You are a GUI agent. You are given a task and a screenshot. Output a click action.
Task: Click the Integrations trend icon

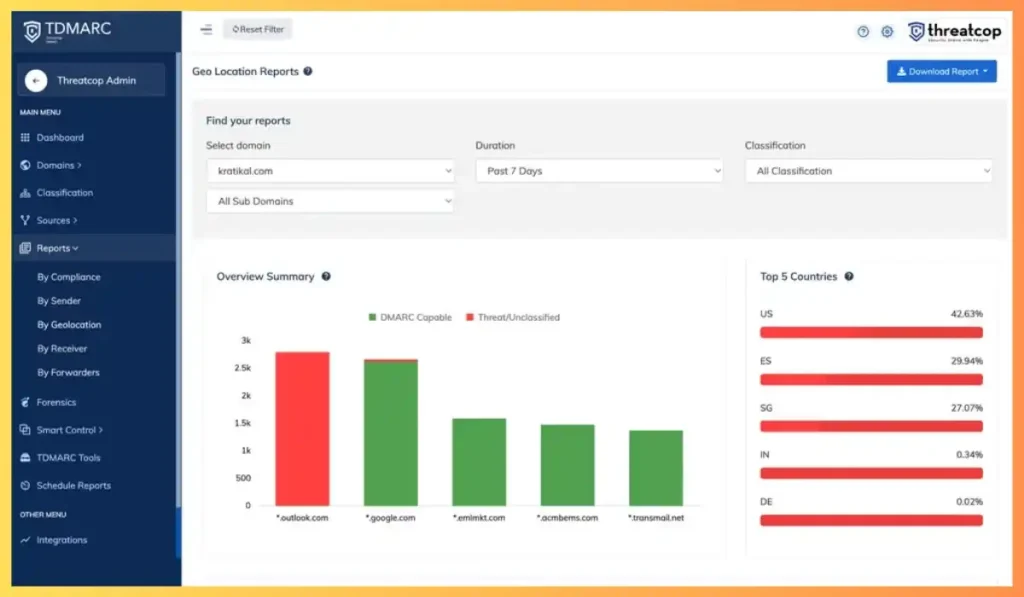tap(25, 540)
